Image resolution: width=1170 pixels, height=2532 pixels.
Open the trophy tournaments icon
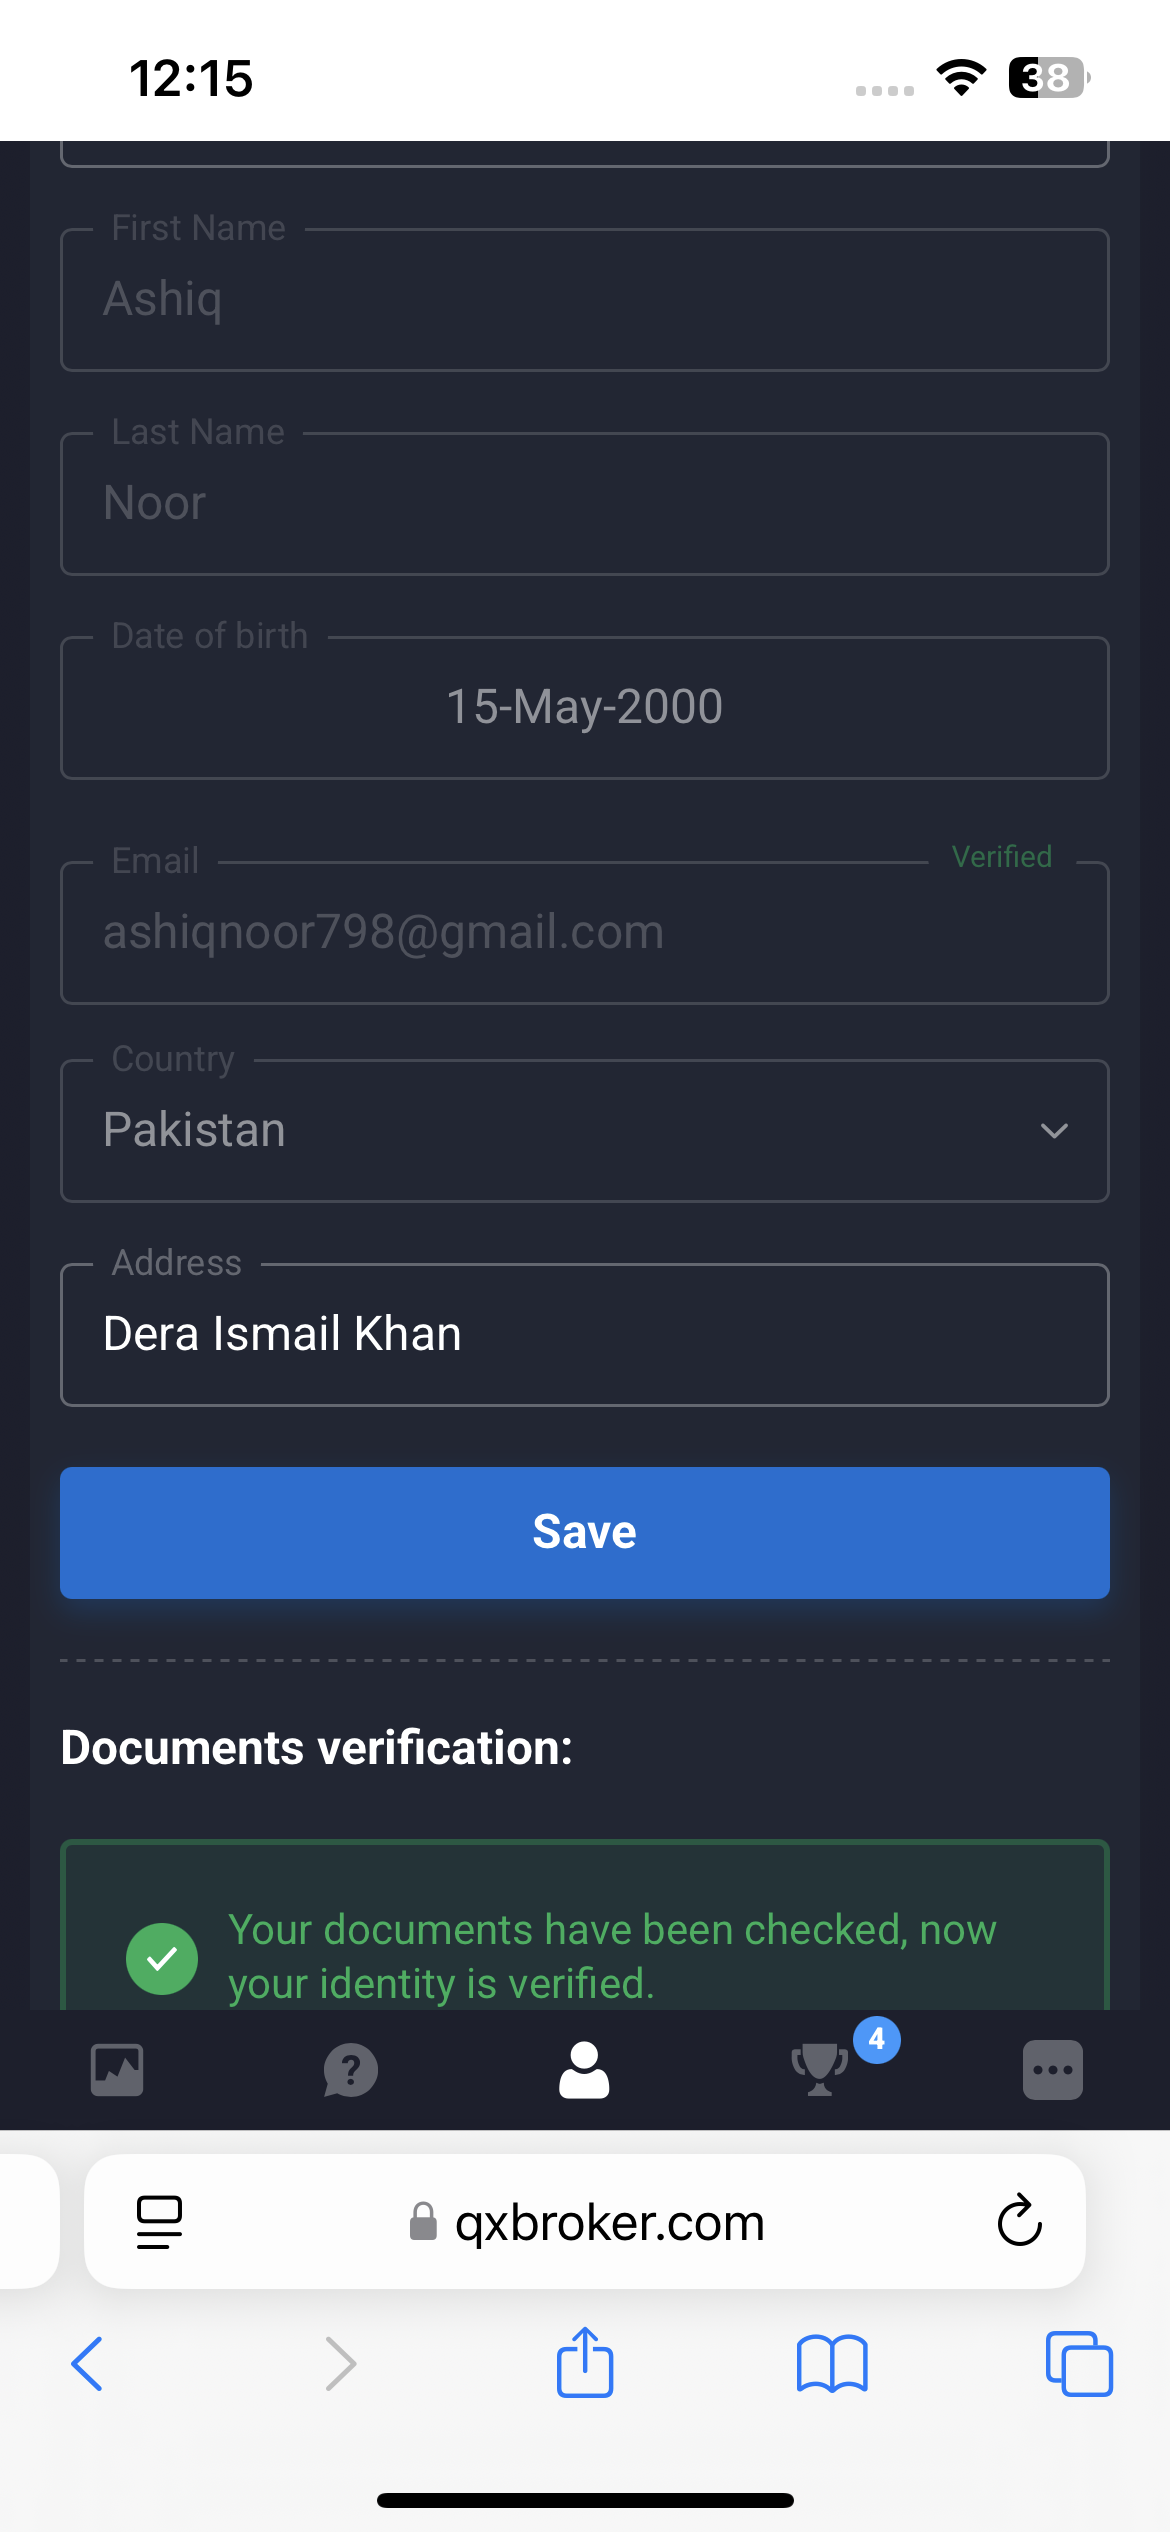tap(820, 2069)
